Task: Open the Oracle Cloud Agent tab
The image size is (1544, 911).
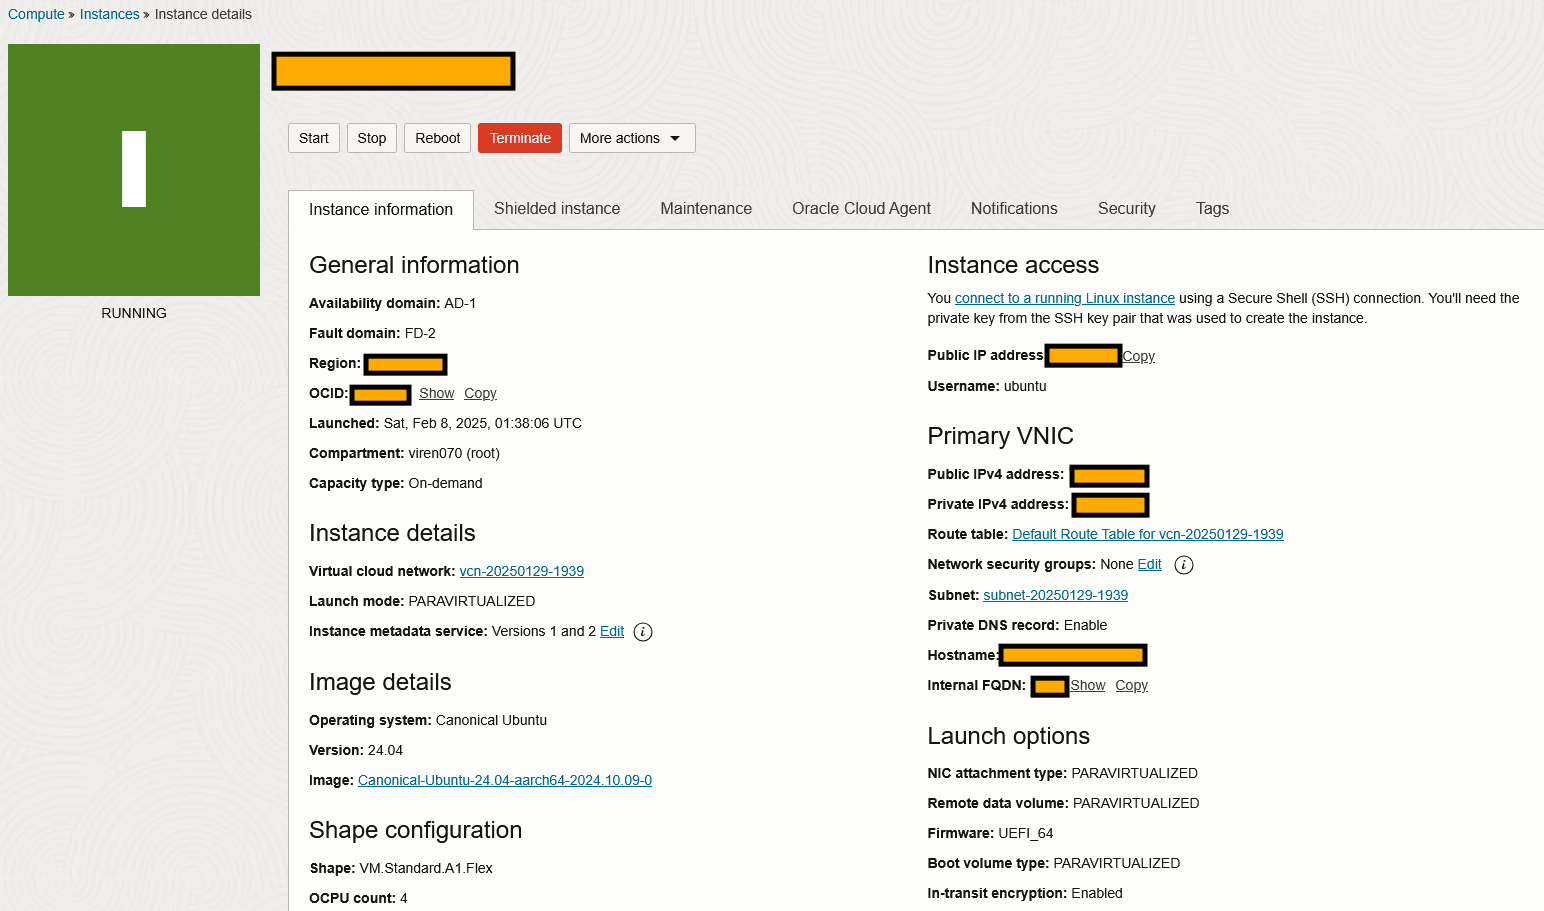Action: (861, 208)
